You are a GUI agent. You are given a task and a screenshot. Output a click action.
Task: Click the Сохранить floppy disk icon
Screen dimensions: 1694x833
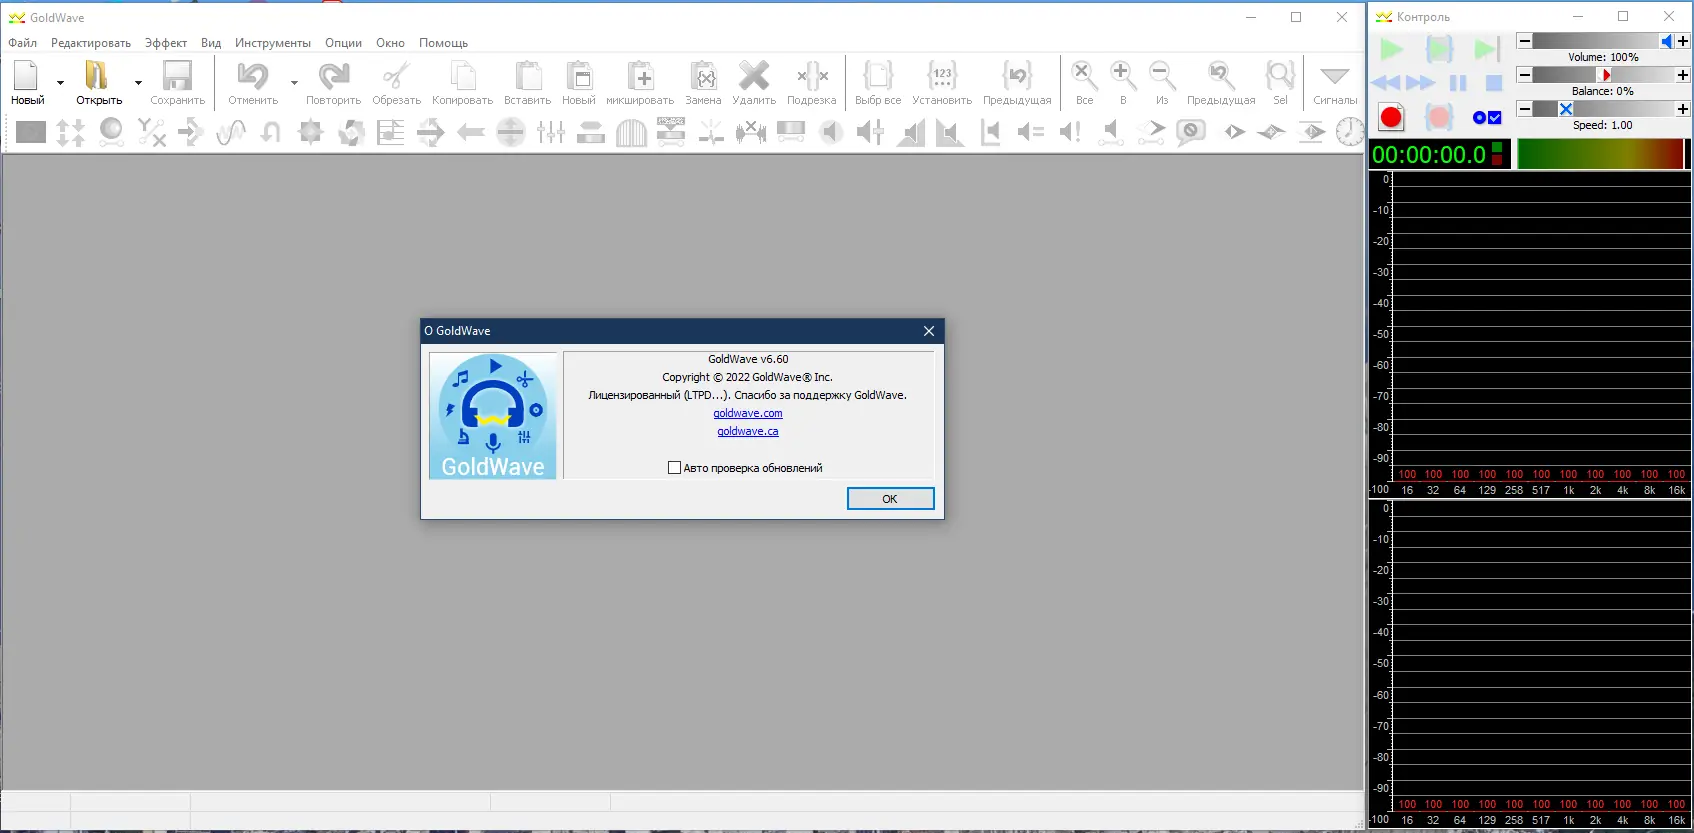tap(178, 76)
